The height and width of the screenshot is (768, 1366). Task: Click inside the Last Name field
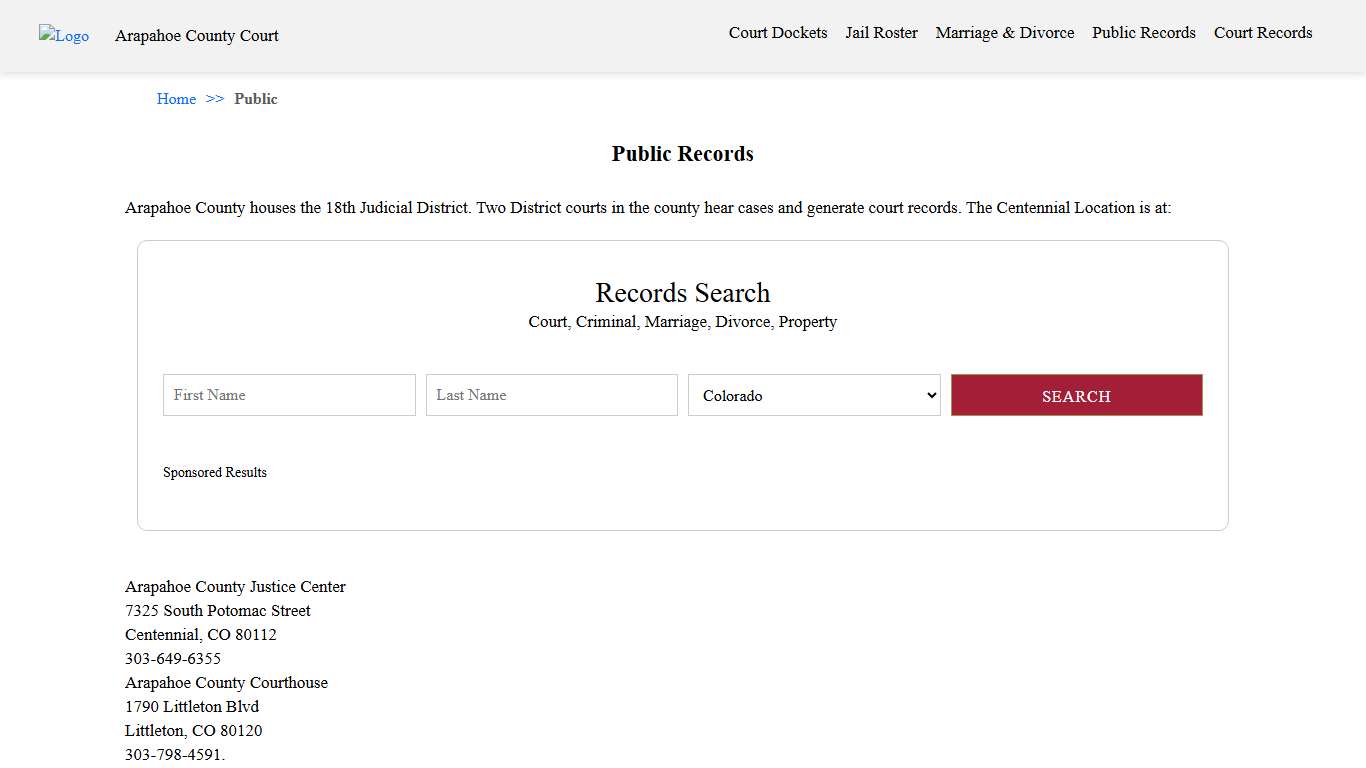coord(551,395)
